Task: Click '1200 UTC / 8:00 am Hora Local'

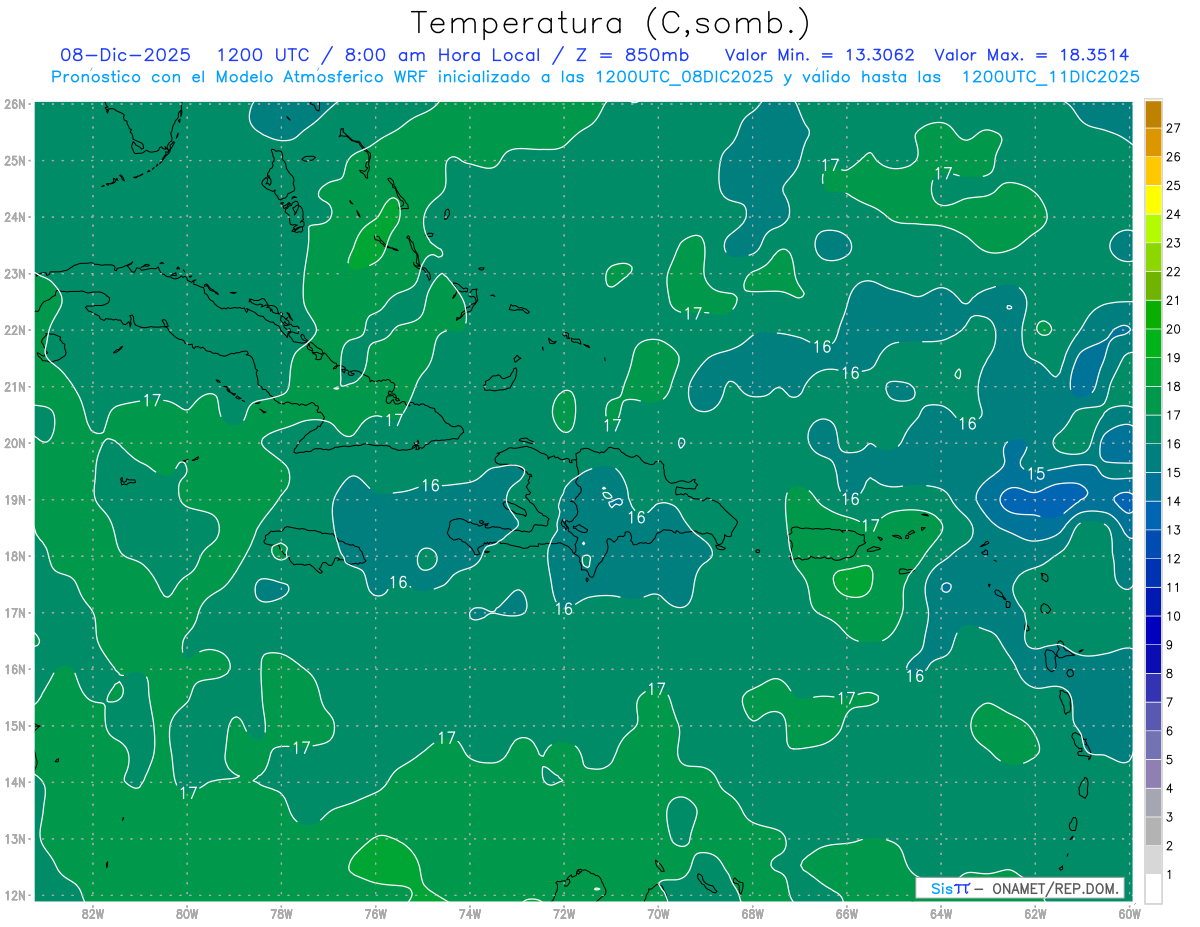Action: click(378, 55)
